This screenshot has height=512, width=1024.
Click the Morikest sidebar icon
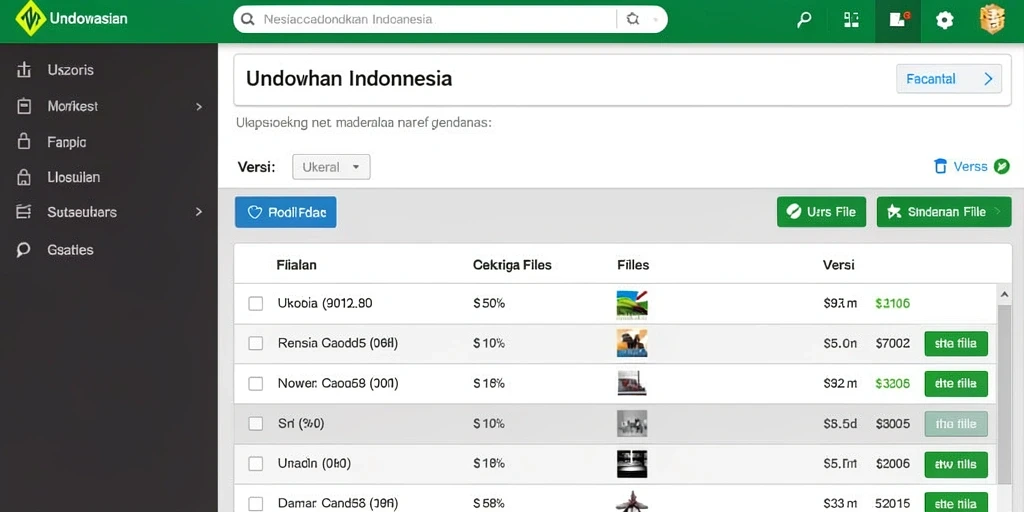pos(24,106)
